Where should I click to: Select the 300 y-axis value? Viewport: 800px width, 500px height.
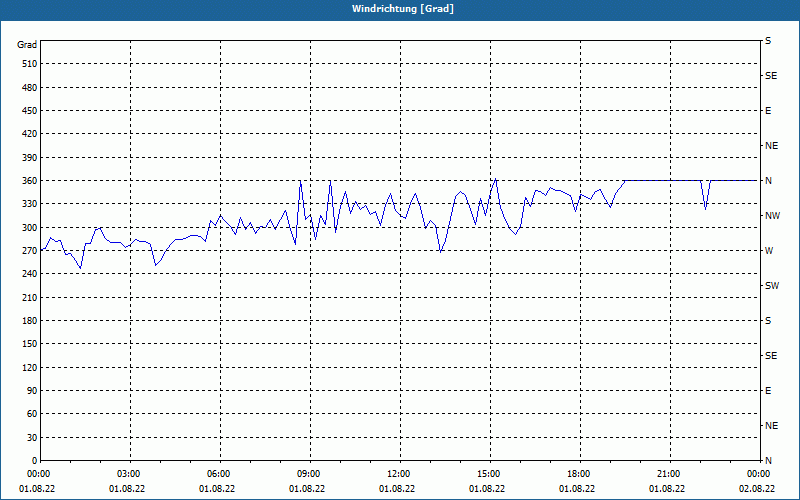click(x=30, y=227)
